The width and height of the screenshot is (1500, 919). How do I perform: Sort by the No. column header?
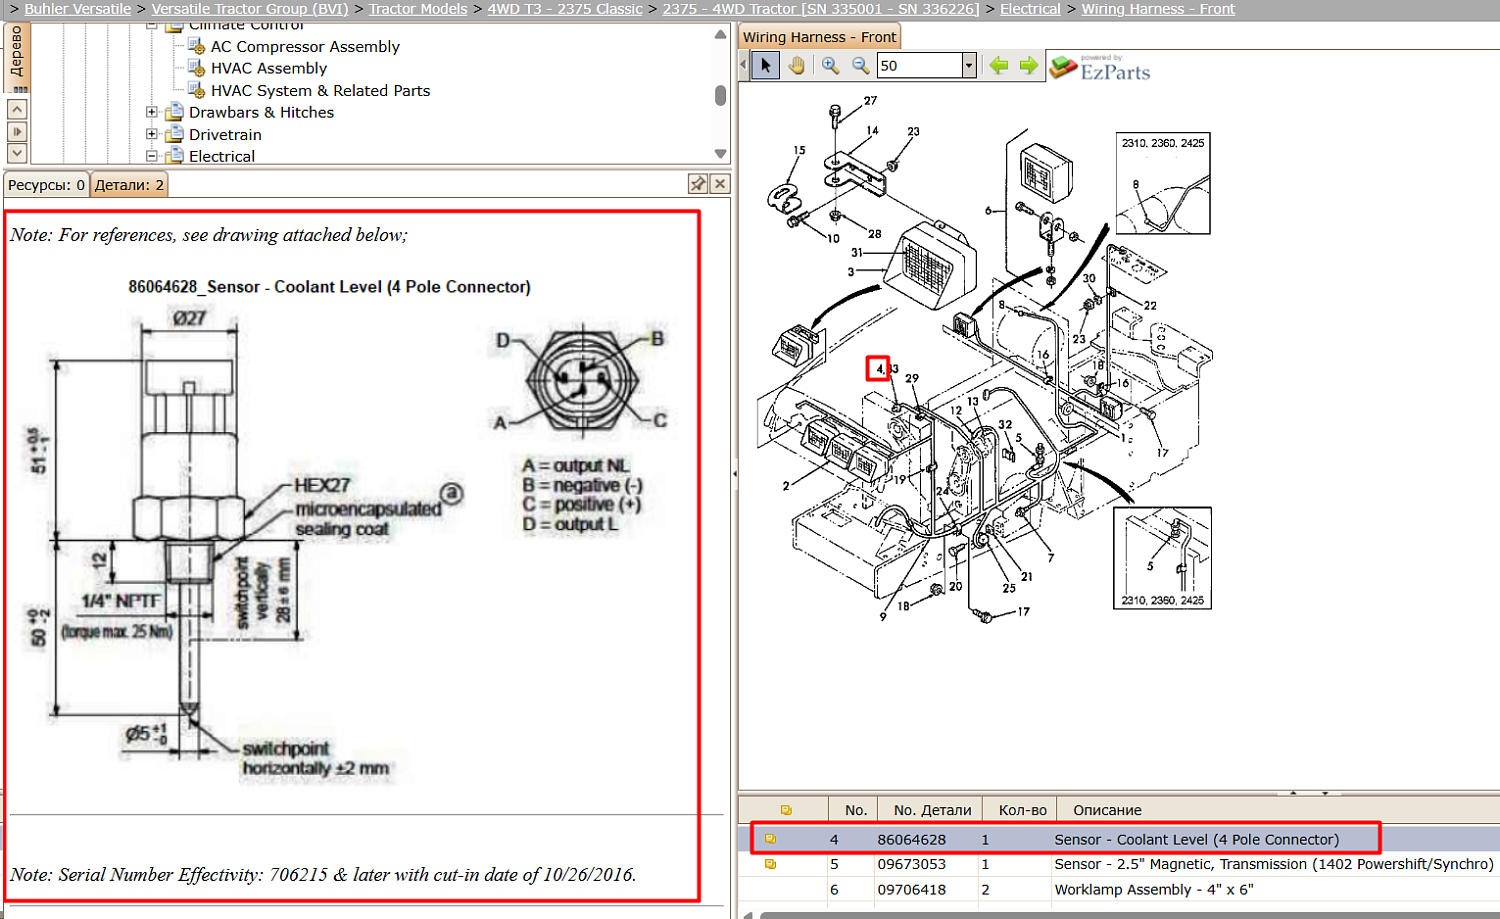(x=855, y=810)
